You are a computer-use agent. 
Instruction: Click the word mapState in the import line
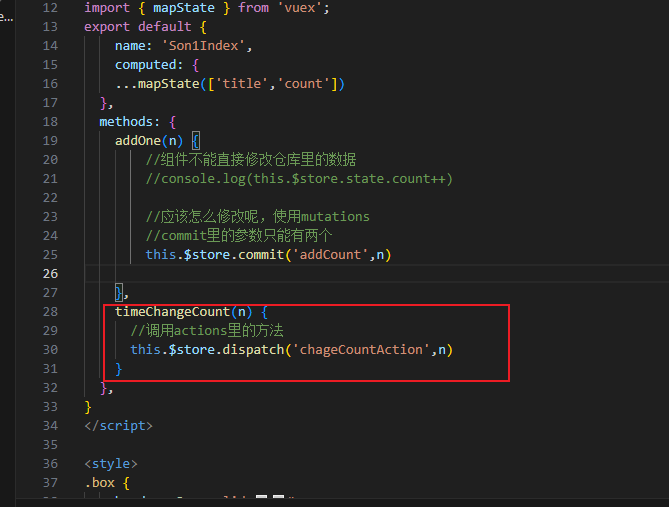[184, 8]
